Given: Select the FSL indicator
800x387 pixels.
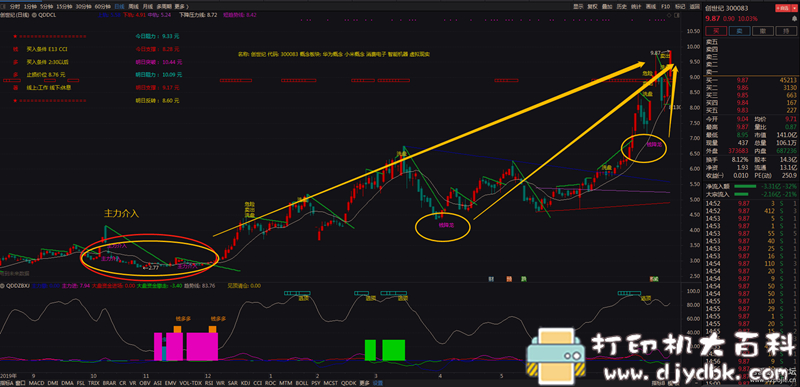Looking at the screenshot, I should click(x=81, y=382).
